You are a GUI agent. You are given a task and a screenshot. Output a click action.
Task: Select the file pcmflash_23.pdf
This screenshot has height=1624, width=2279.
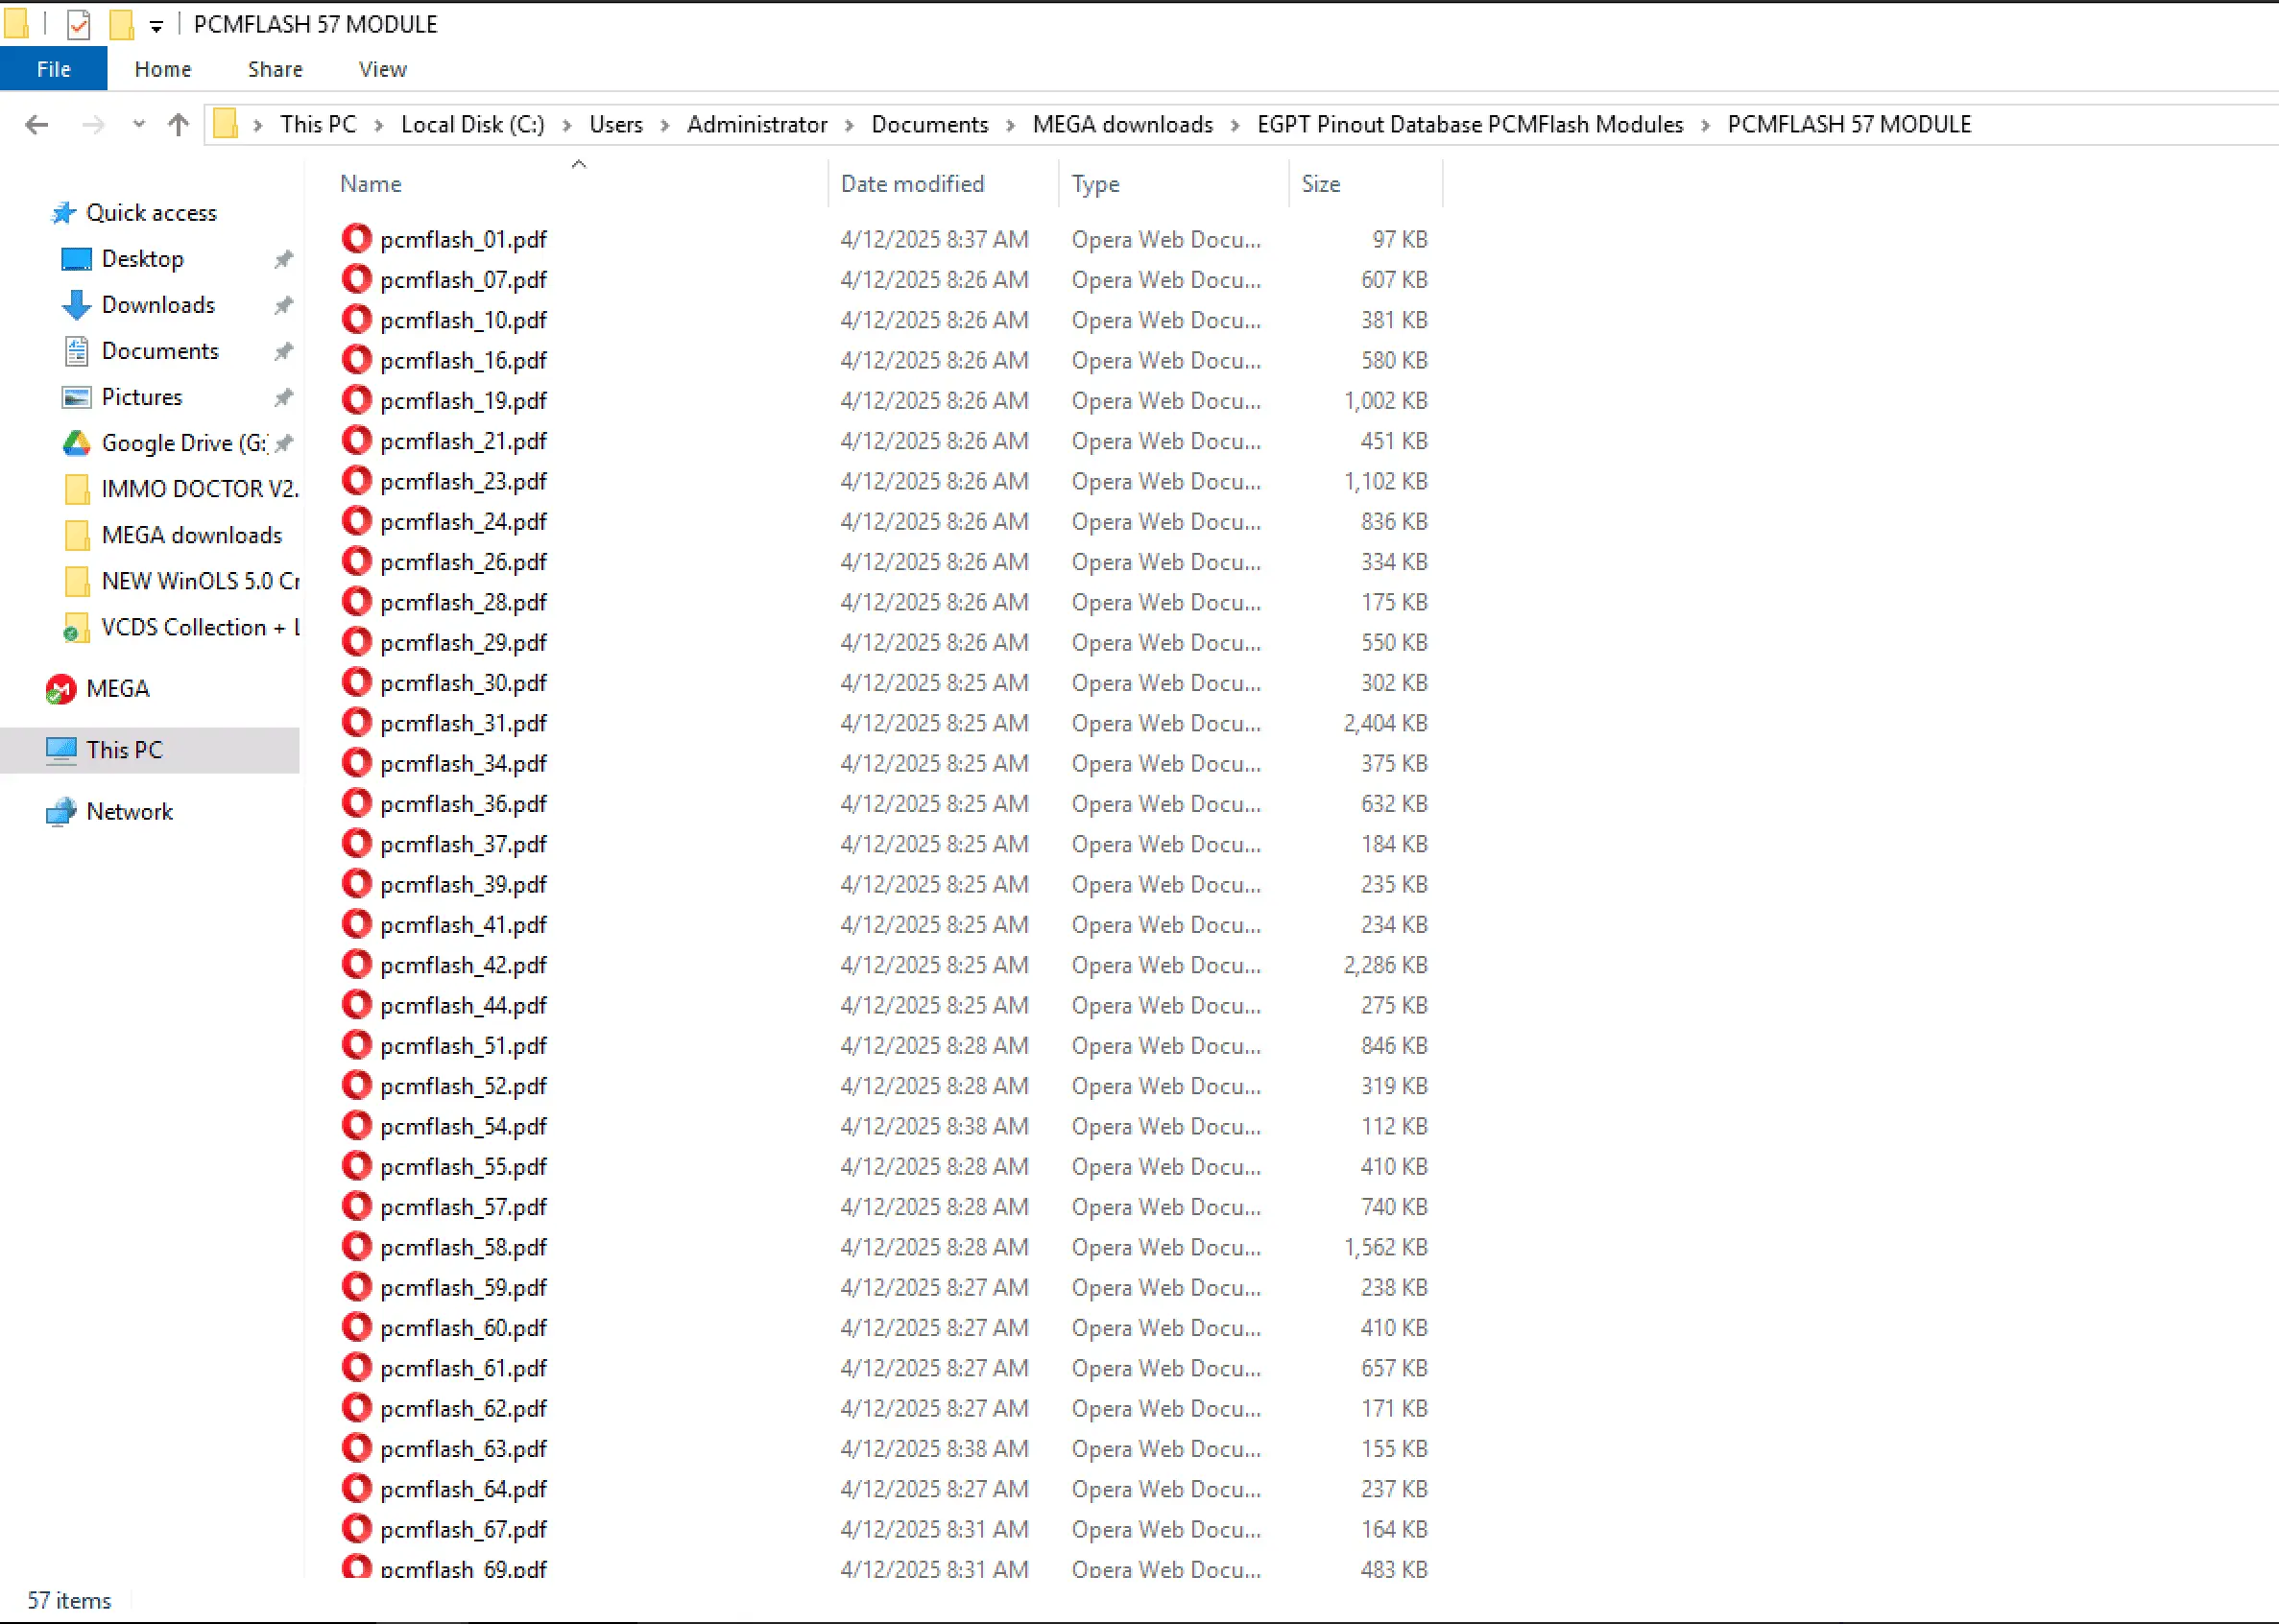click(x=463, y=481)
